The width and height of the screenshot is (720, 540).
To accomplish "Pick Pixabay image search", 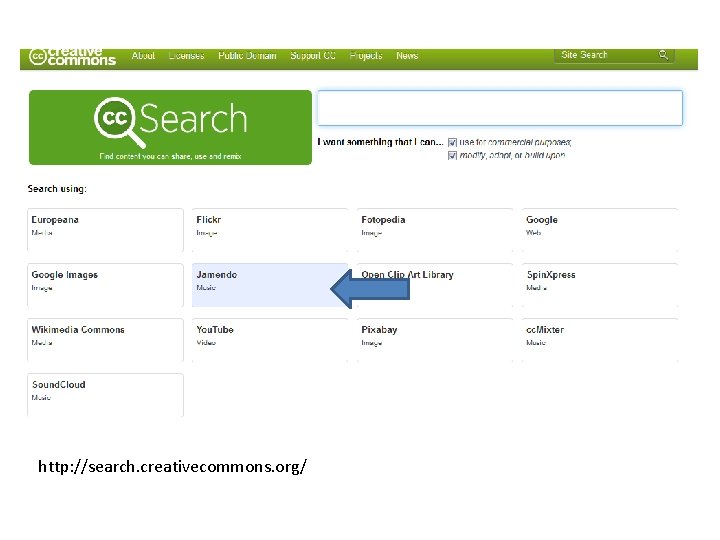I will (435, 340).
